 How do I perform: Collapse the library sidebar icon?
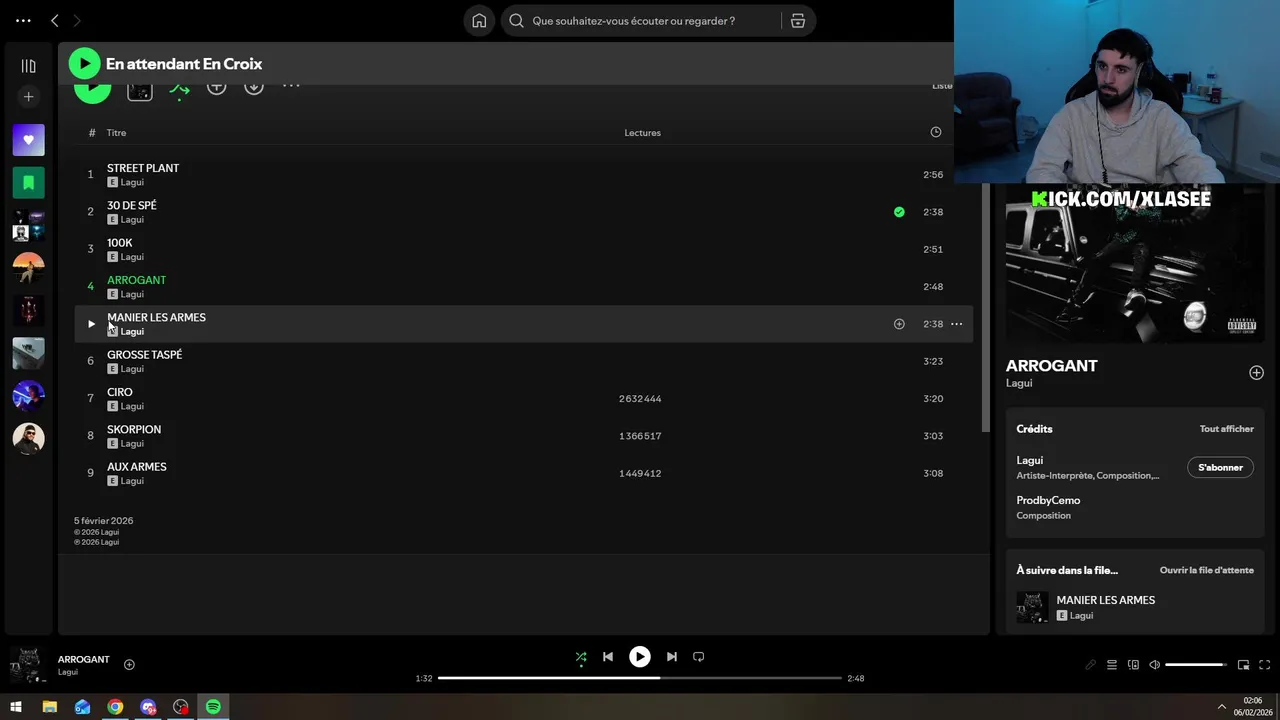pyautogui.click(x=28, y=66)
